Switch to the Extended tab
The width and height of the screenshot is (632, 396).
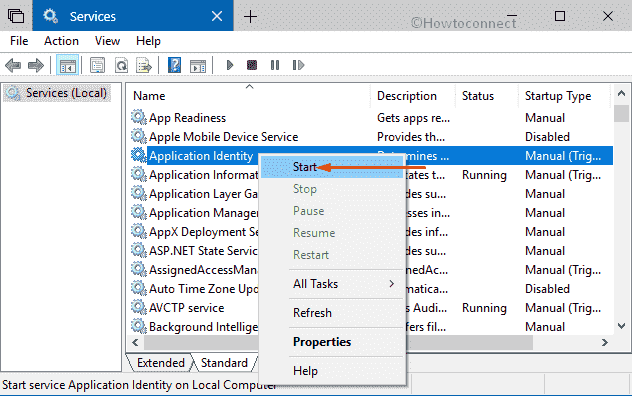(x=160, y=363)
